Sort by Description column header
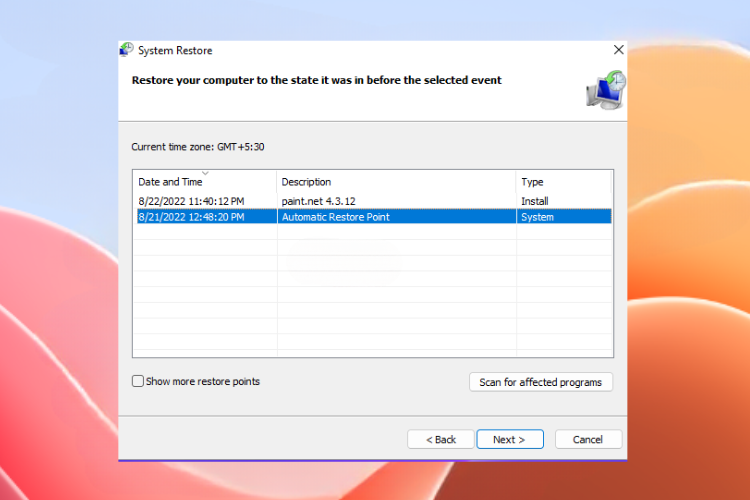 coord(396,182)
